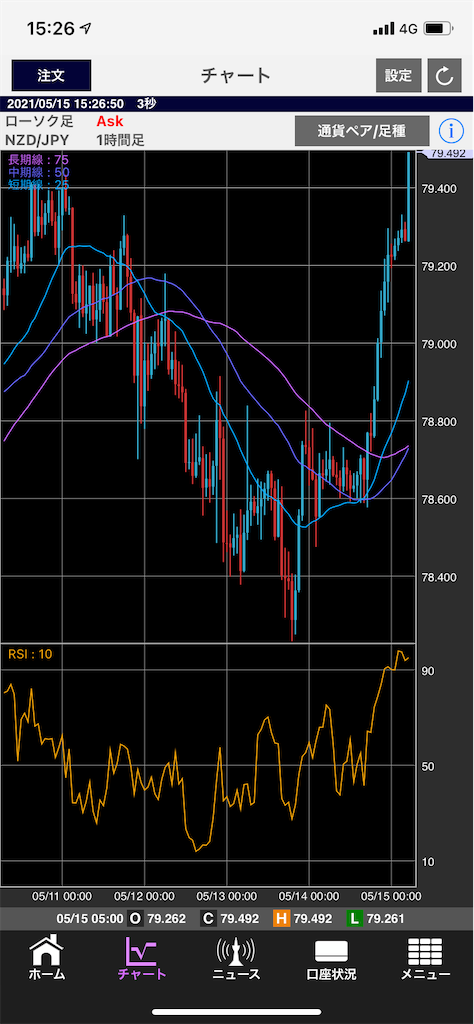Click RSI axis value 50

pyautogui.click(x=428, y=766)
